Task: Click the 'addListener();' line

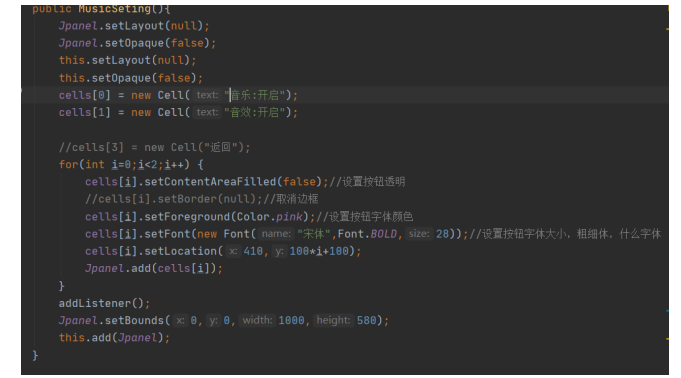Action: point(104,303)
